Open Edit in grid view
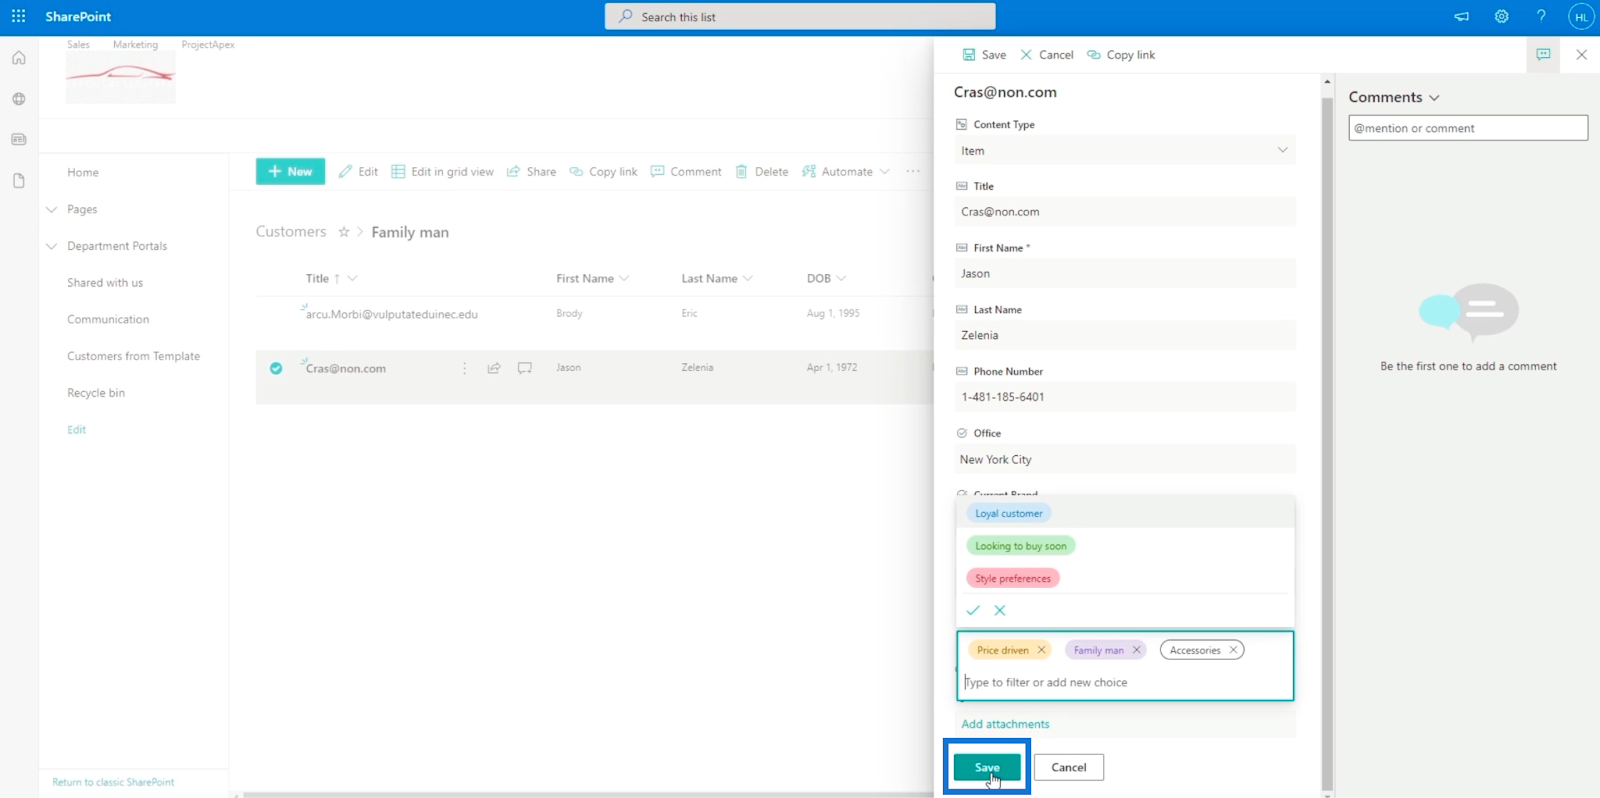Screen dimensions: 1600x798 [x=442, y=172]
